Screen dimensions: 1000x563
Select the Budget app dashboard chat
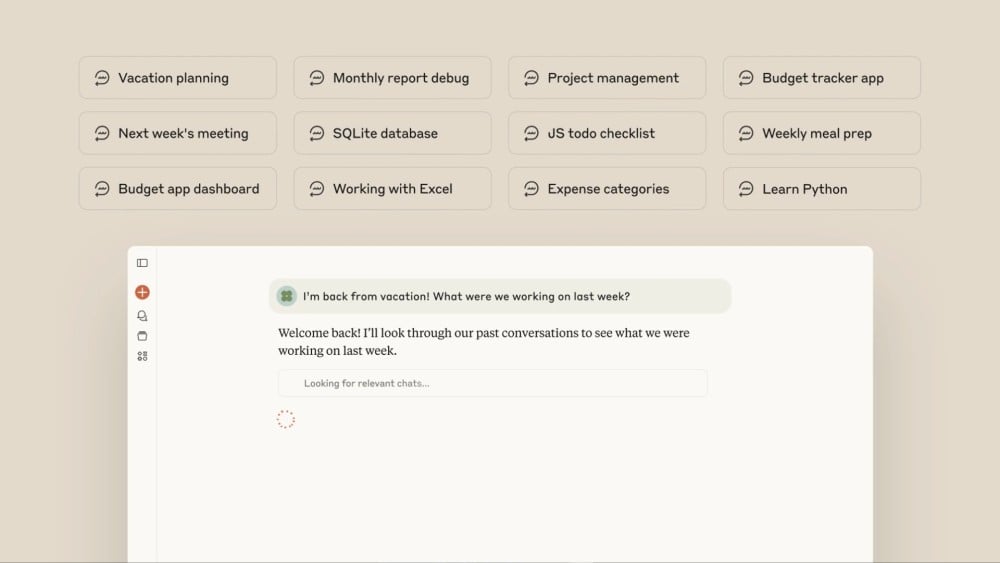pos(178,189)
